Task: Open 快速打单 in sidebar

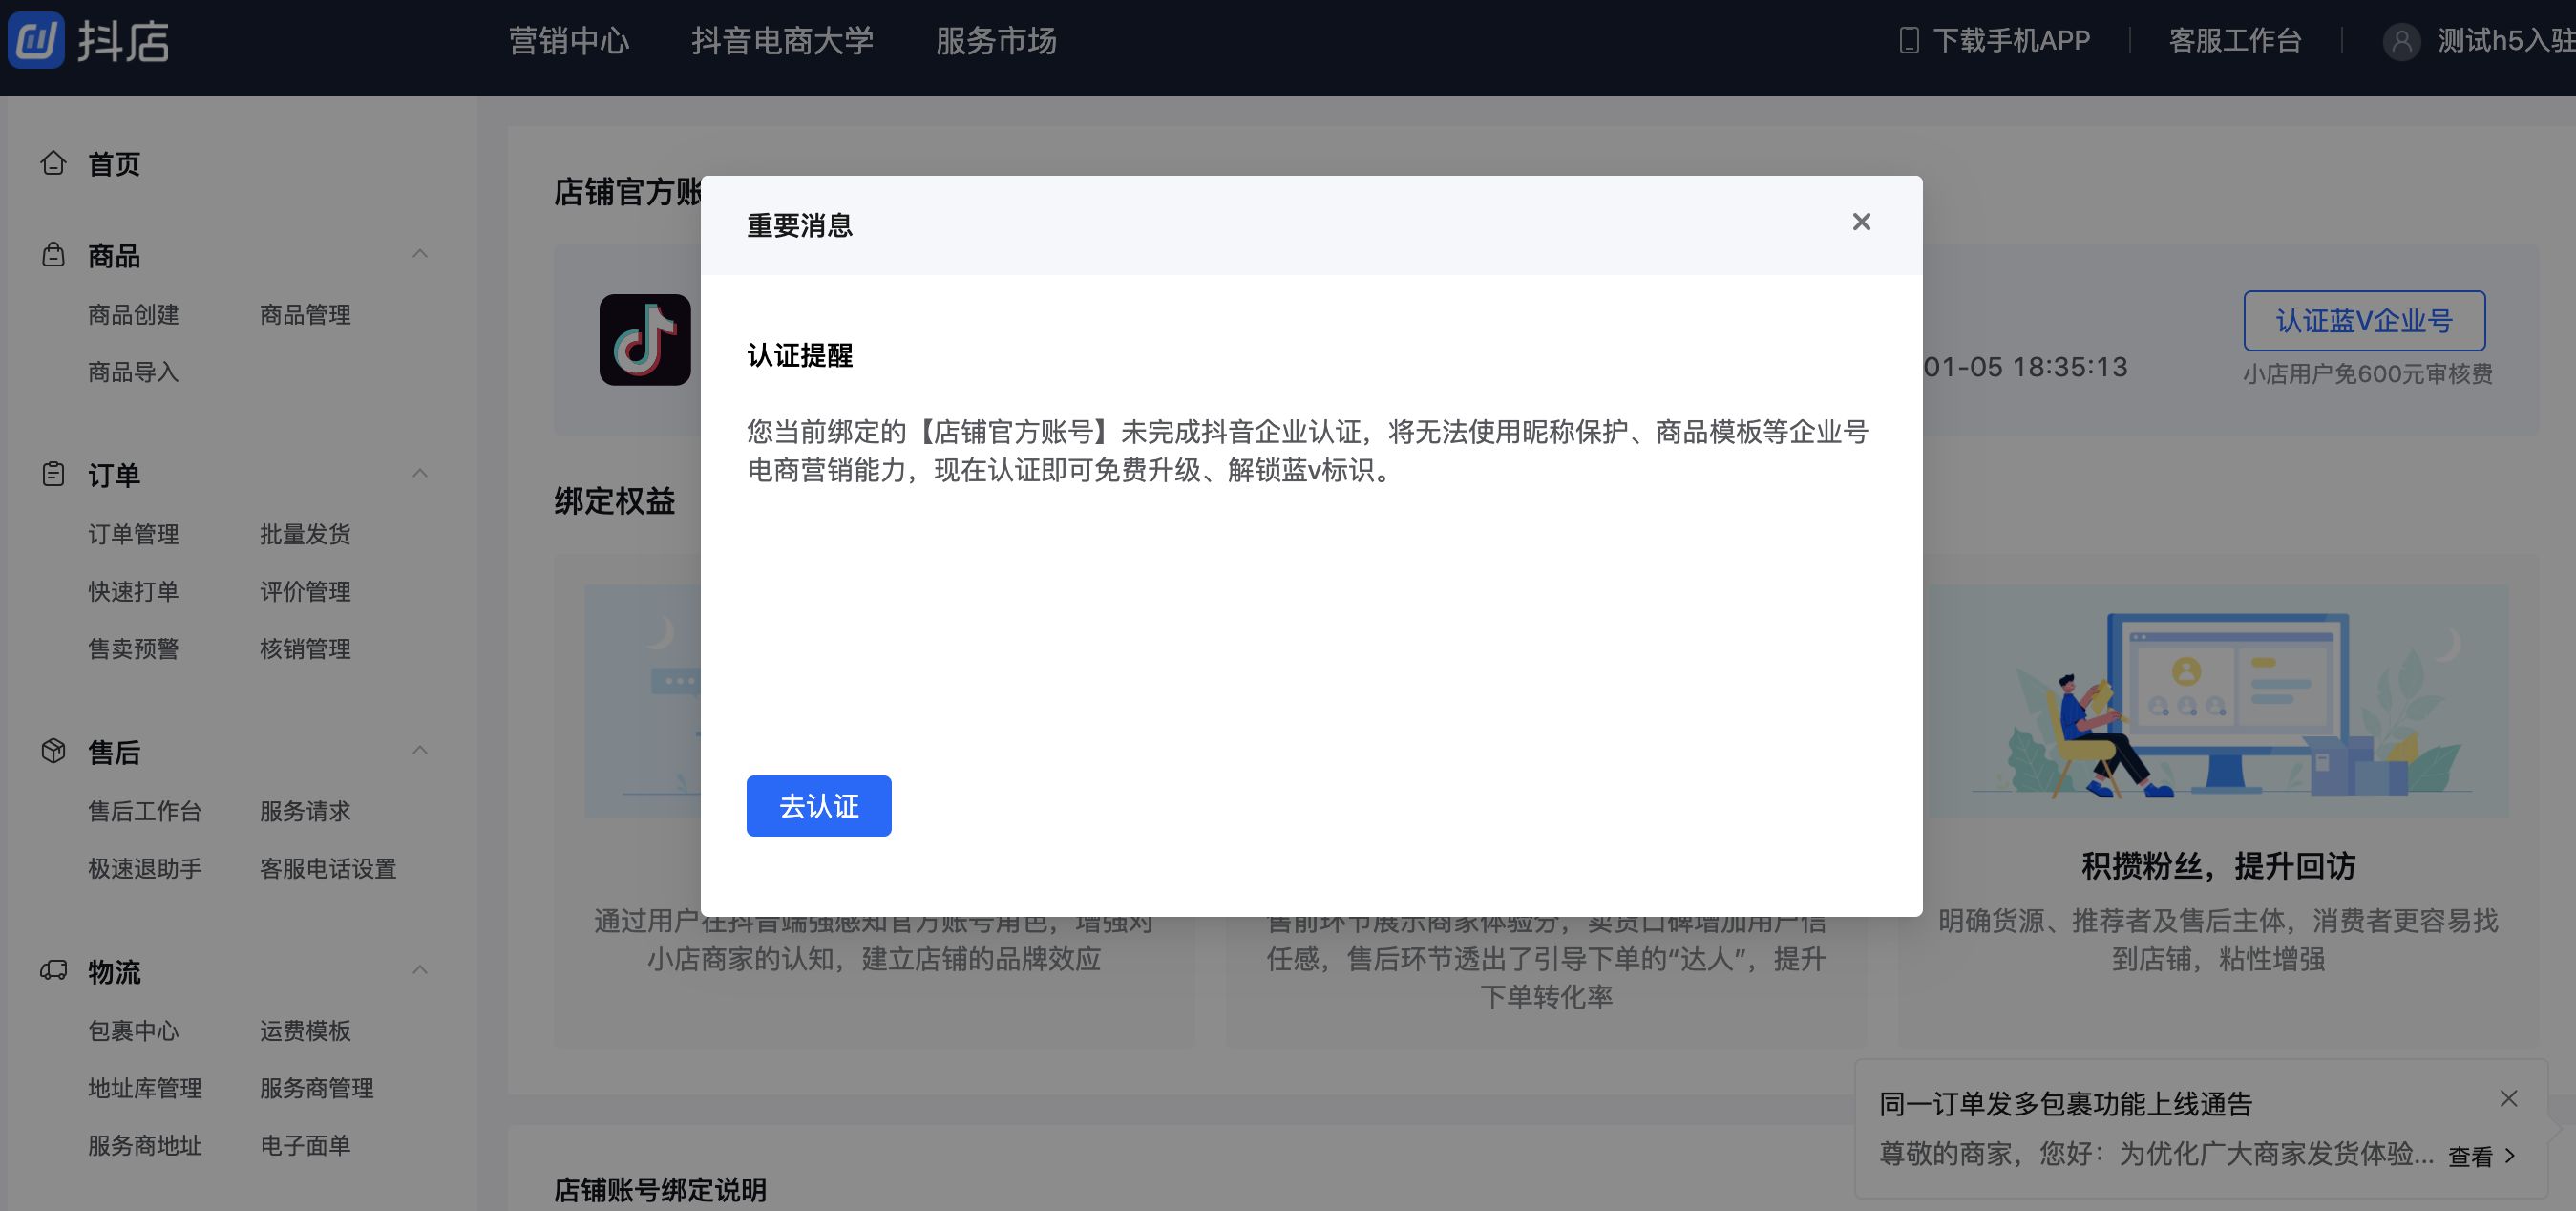Action: coord(133,591)
